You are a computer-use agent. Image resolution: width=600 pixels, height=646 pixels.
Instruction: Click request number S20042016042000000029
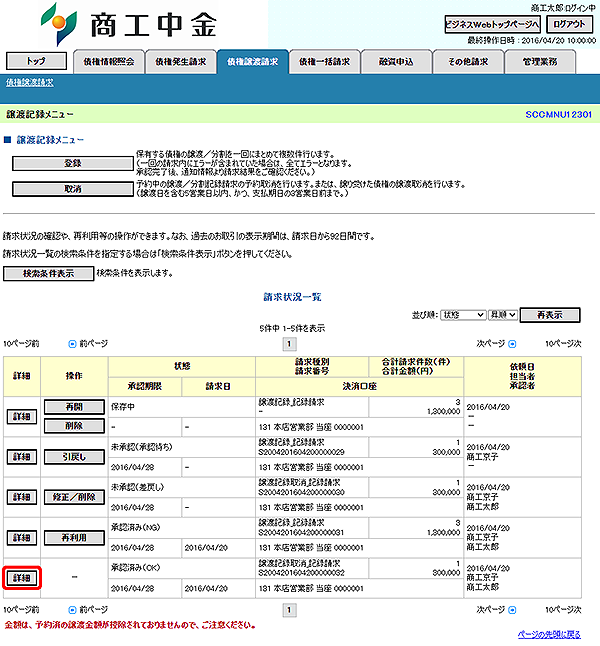coord(302,452)
